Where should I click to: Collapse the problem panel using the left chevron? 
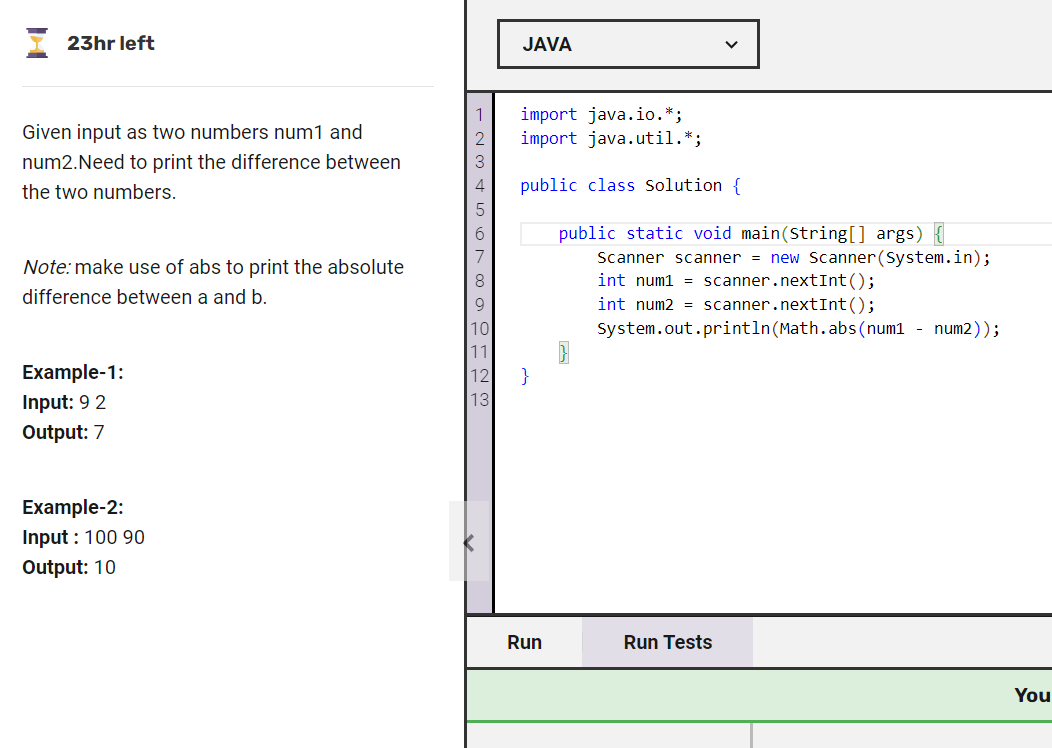click(469, 542)
